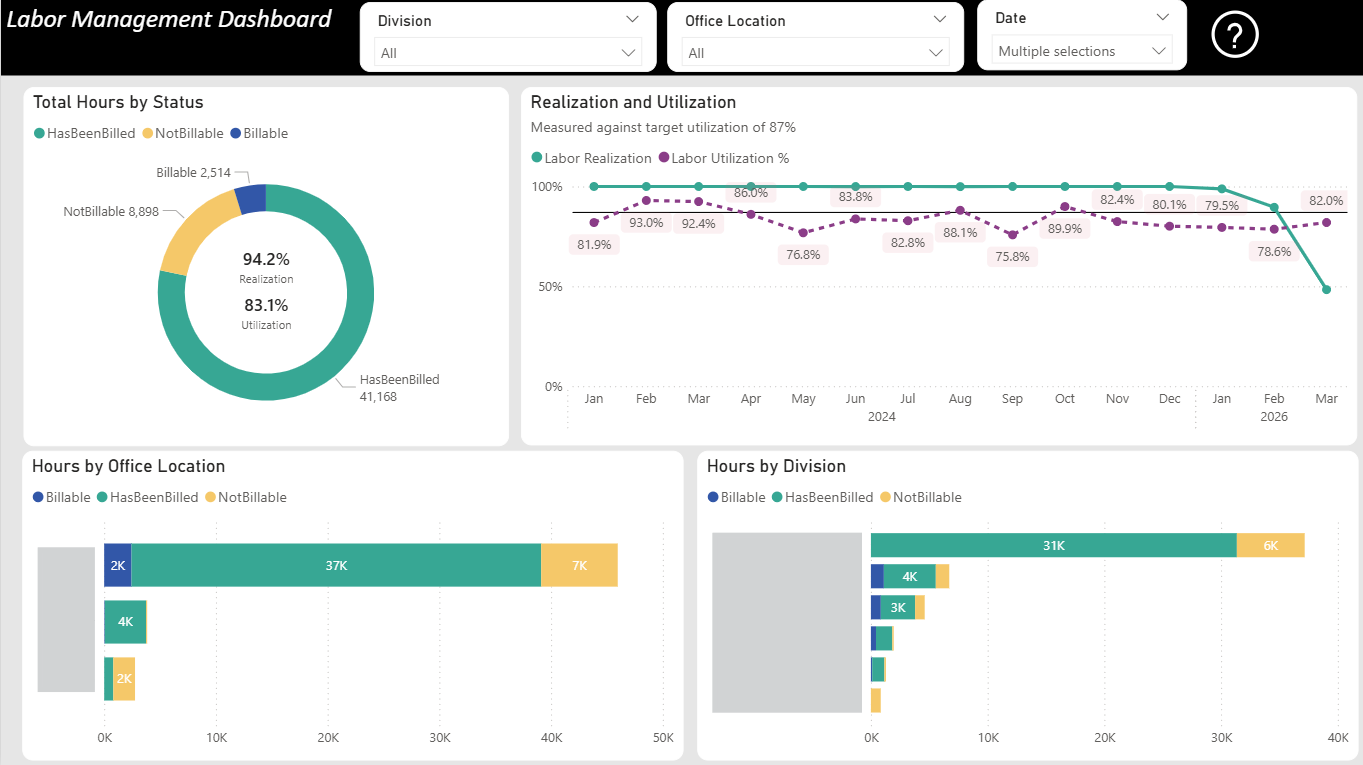This screenshot has height=765, width=1363.
Task: Click the '41,168' HasBeenBilled donut label
Action: point(380,397)
